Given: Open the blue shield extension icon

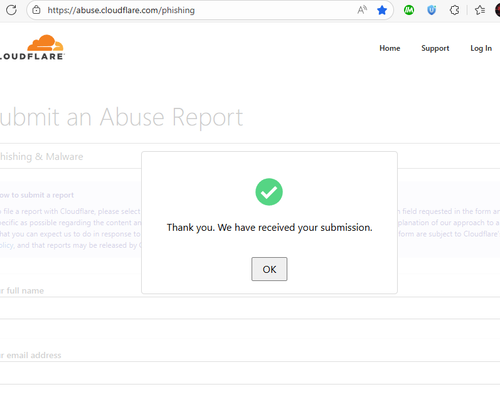Looking at the screenshot, I should click(x=432, y=10).
